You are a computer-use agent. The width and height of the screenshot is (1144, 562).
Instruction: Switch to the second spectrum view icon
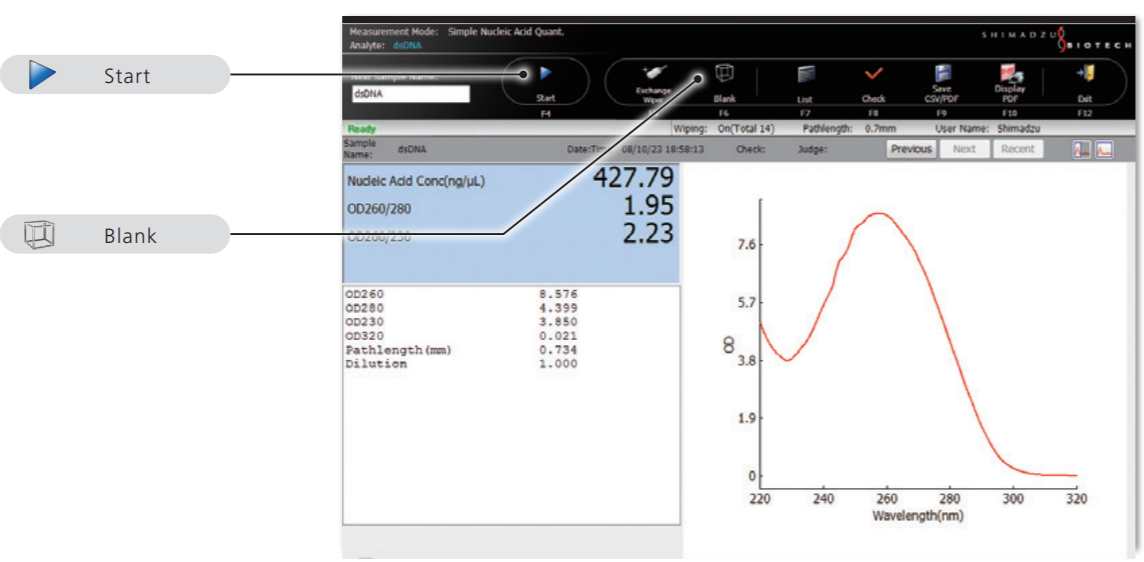tap(1104, 149)
